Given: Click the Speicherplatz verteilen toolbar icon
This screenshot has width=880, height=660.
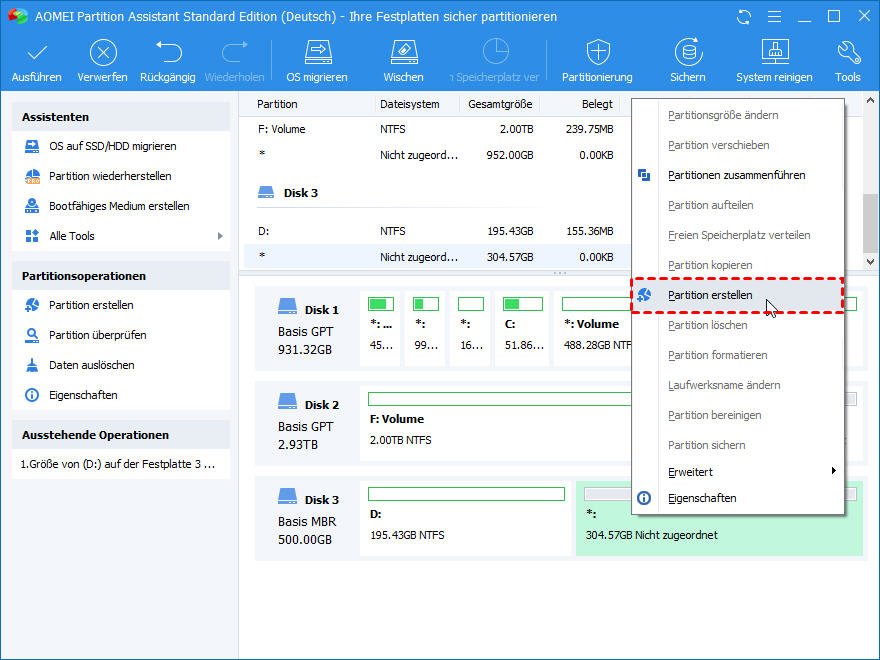Looking at the screenshot, I should click(496, 52).
